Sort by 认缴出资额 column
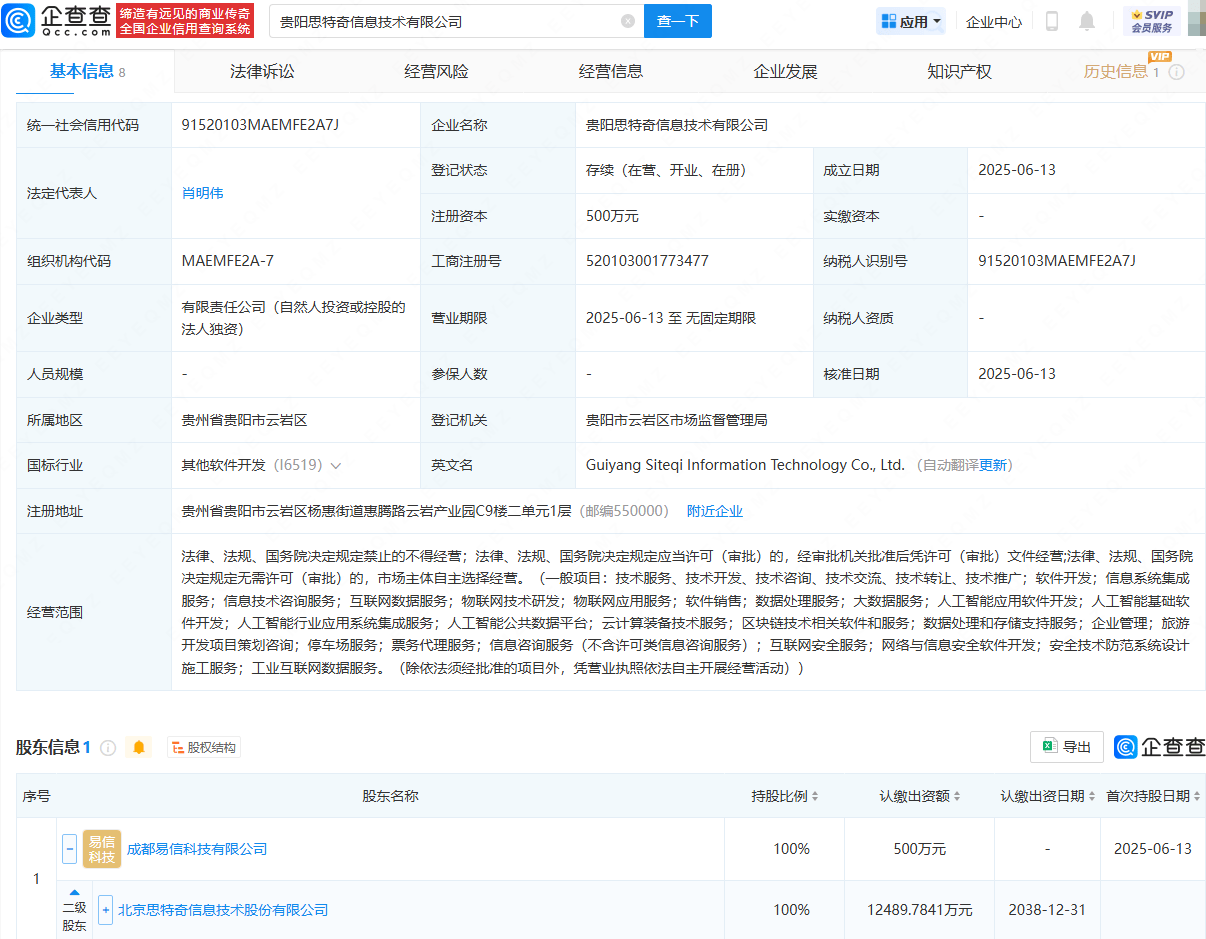1206x939 pixels. [956, 797]
